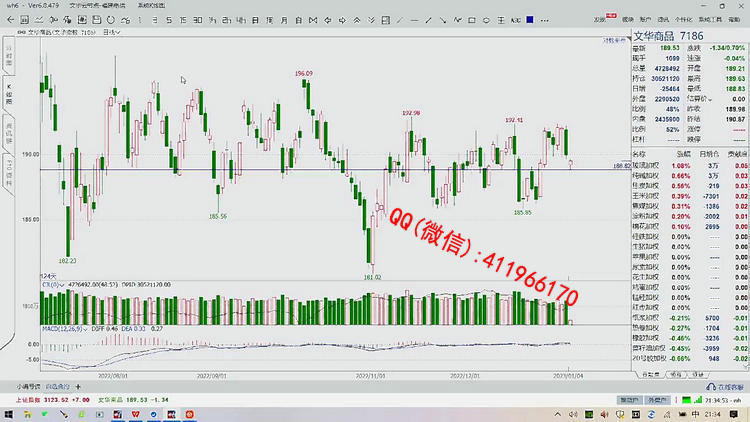This screenshot has height=422, width=750.
Task: Select the zigzag wave drawing tool
Action: click(458, 20)
